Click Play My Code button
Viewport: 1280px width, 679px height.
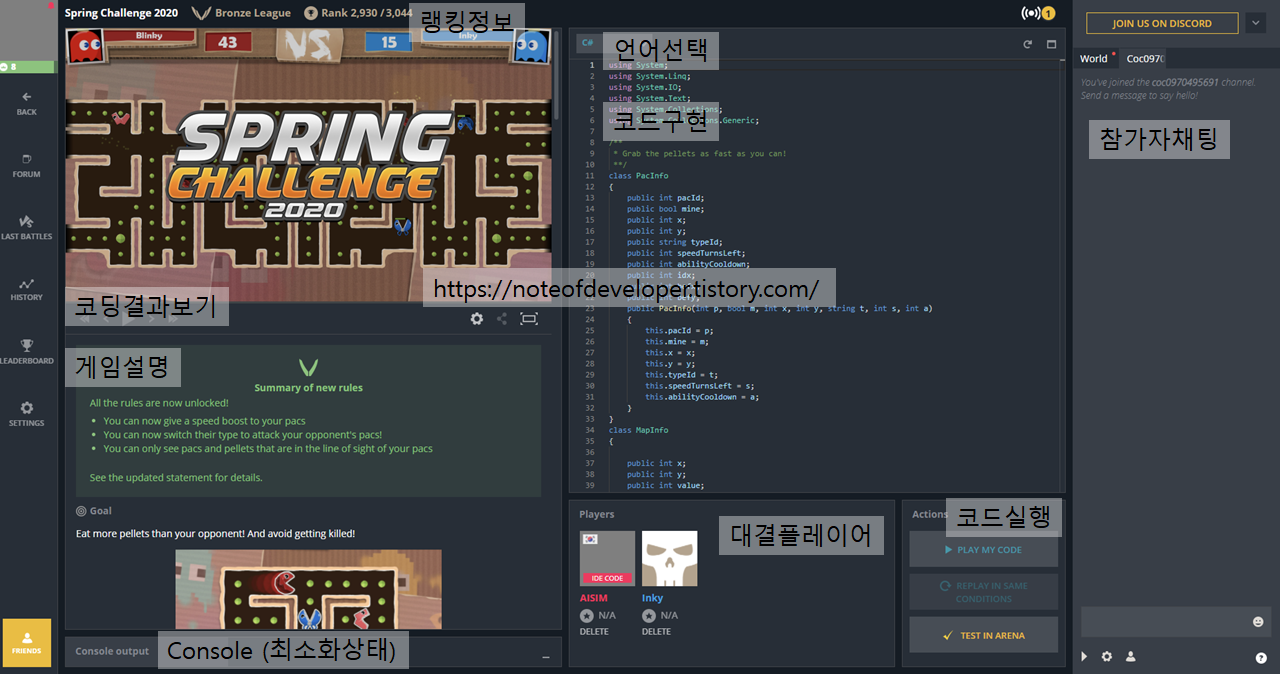pyautogui.click(x=983, y=550)
